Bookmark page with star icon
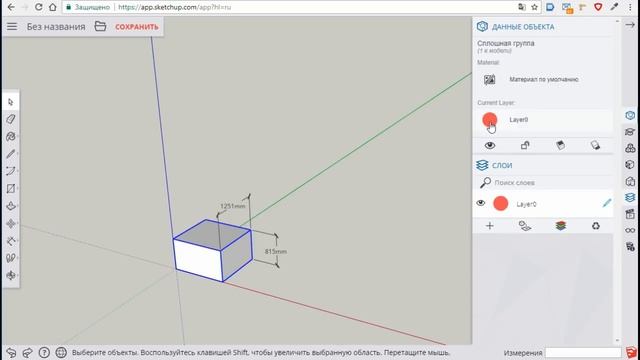Viewport: 640px width, 360px height. click(534, 7)
